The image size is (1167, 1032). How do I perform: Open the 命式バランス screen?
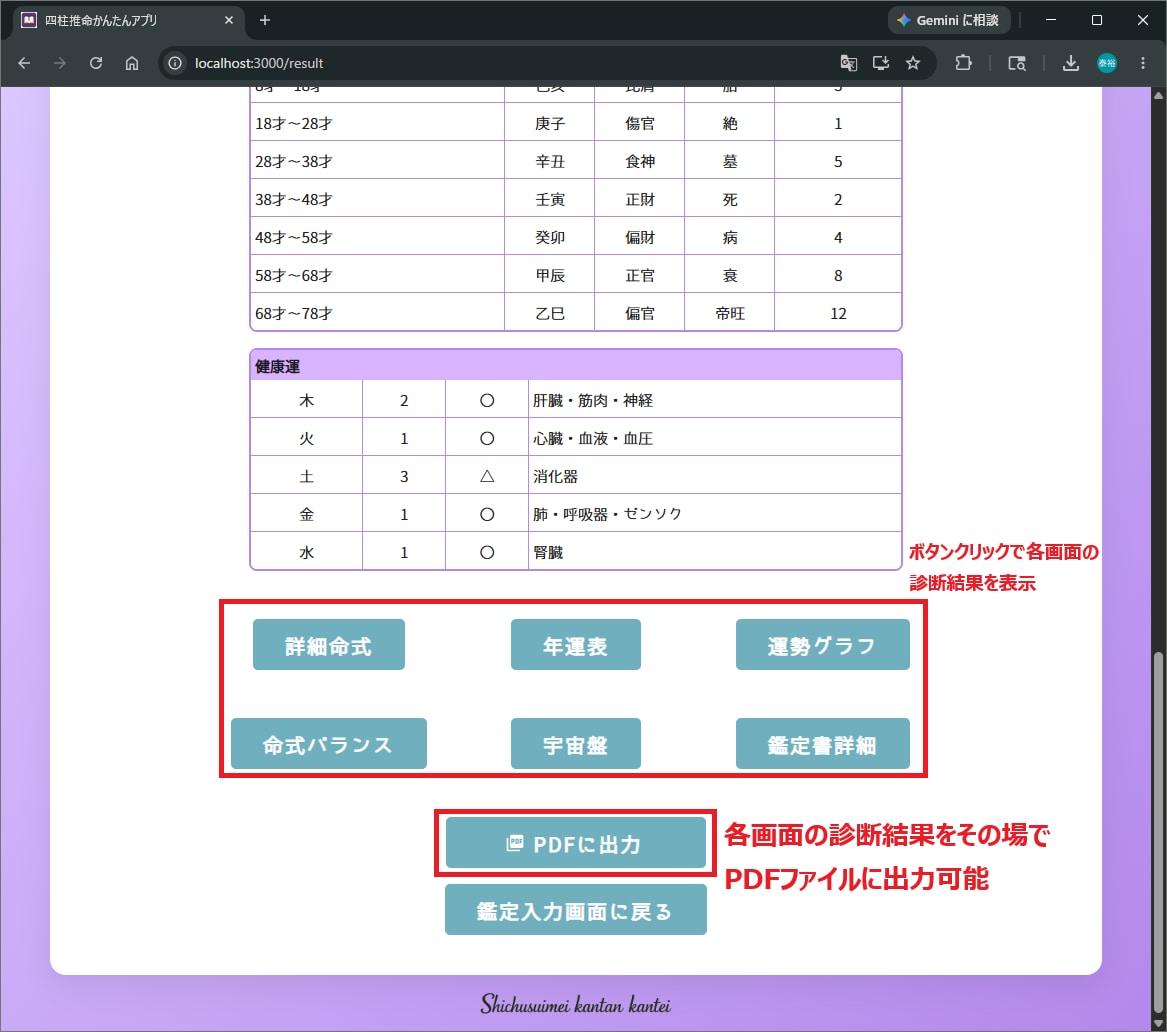tap(329, 744)
